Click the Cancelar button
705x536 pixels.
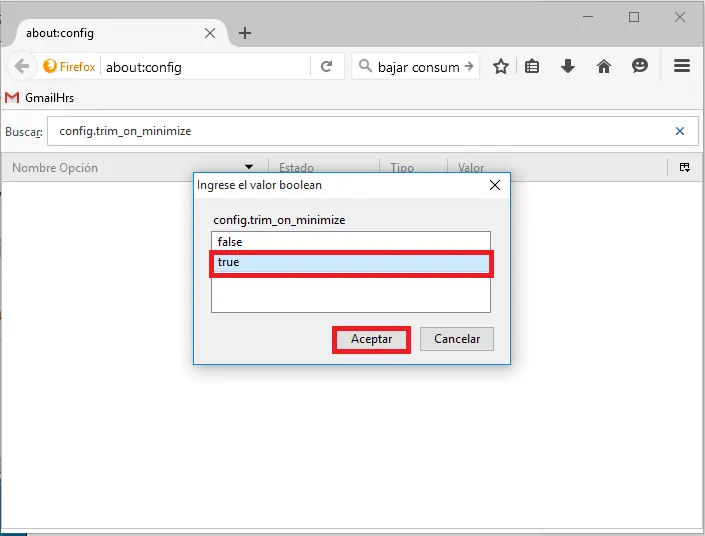pos(457,339)
